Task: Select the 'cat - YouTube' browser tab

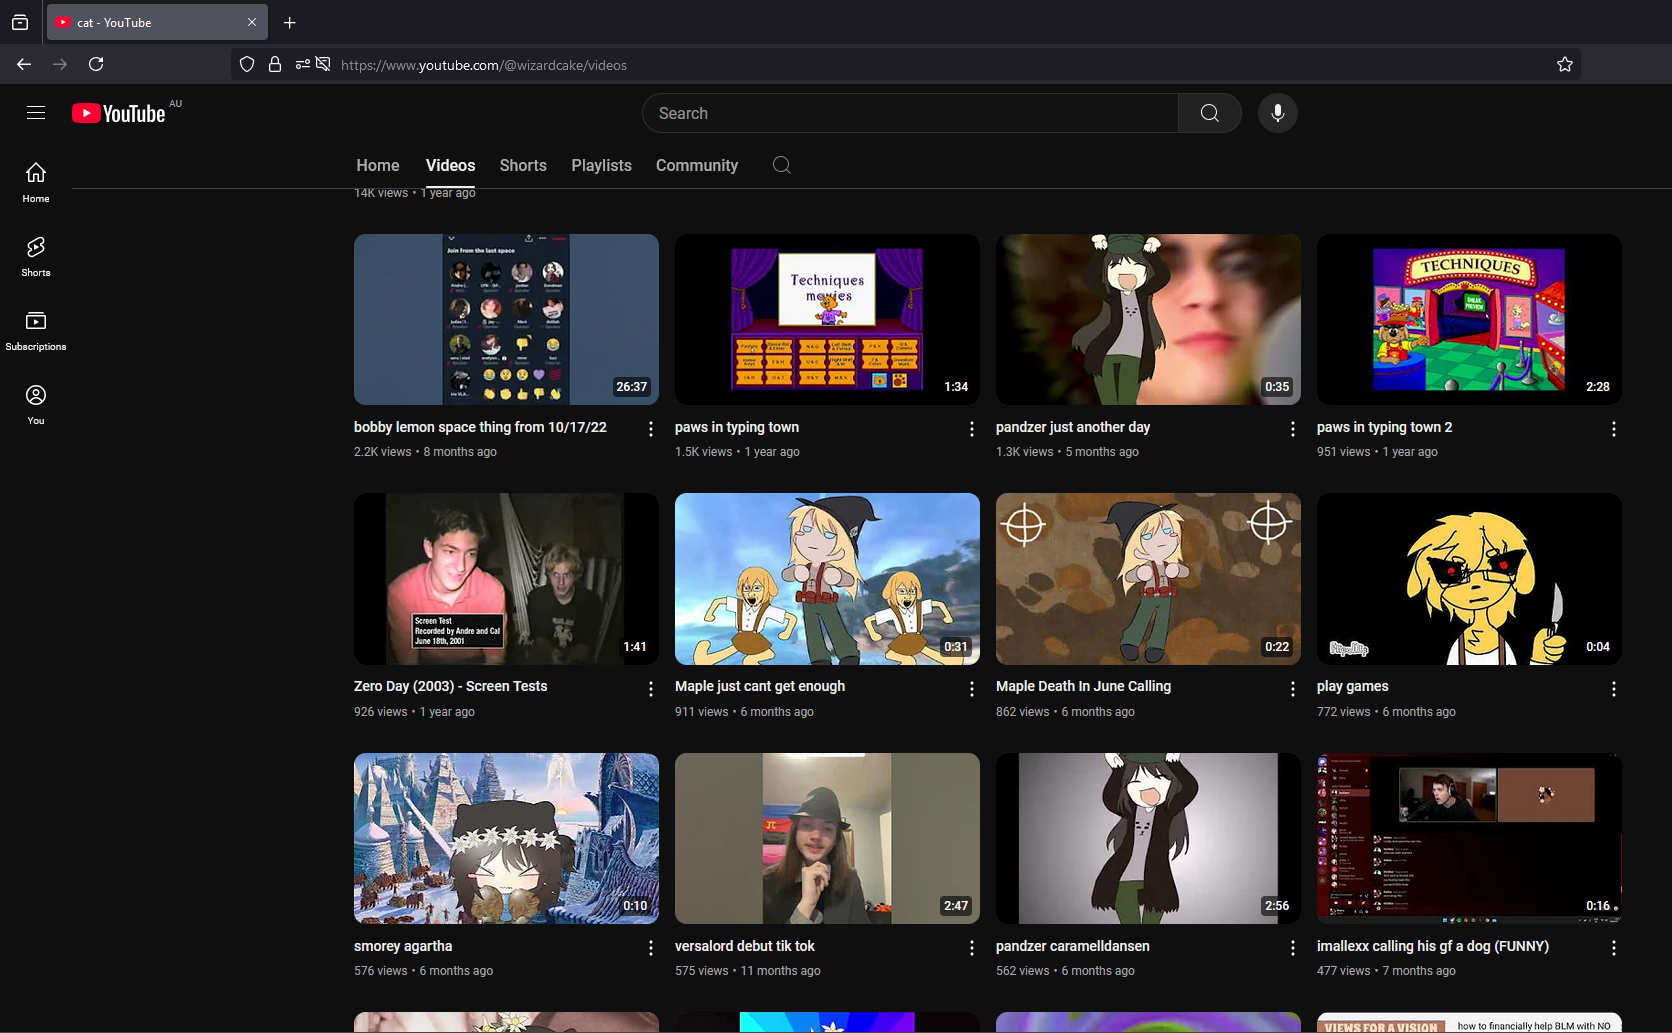Action: 156,22
